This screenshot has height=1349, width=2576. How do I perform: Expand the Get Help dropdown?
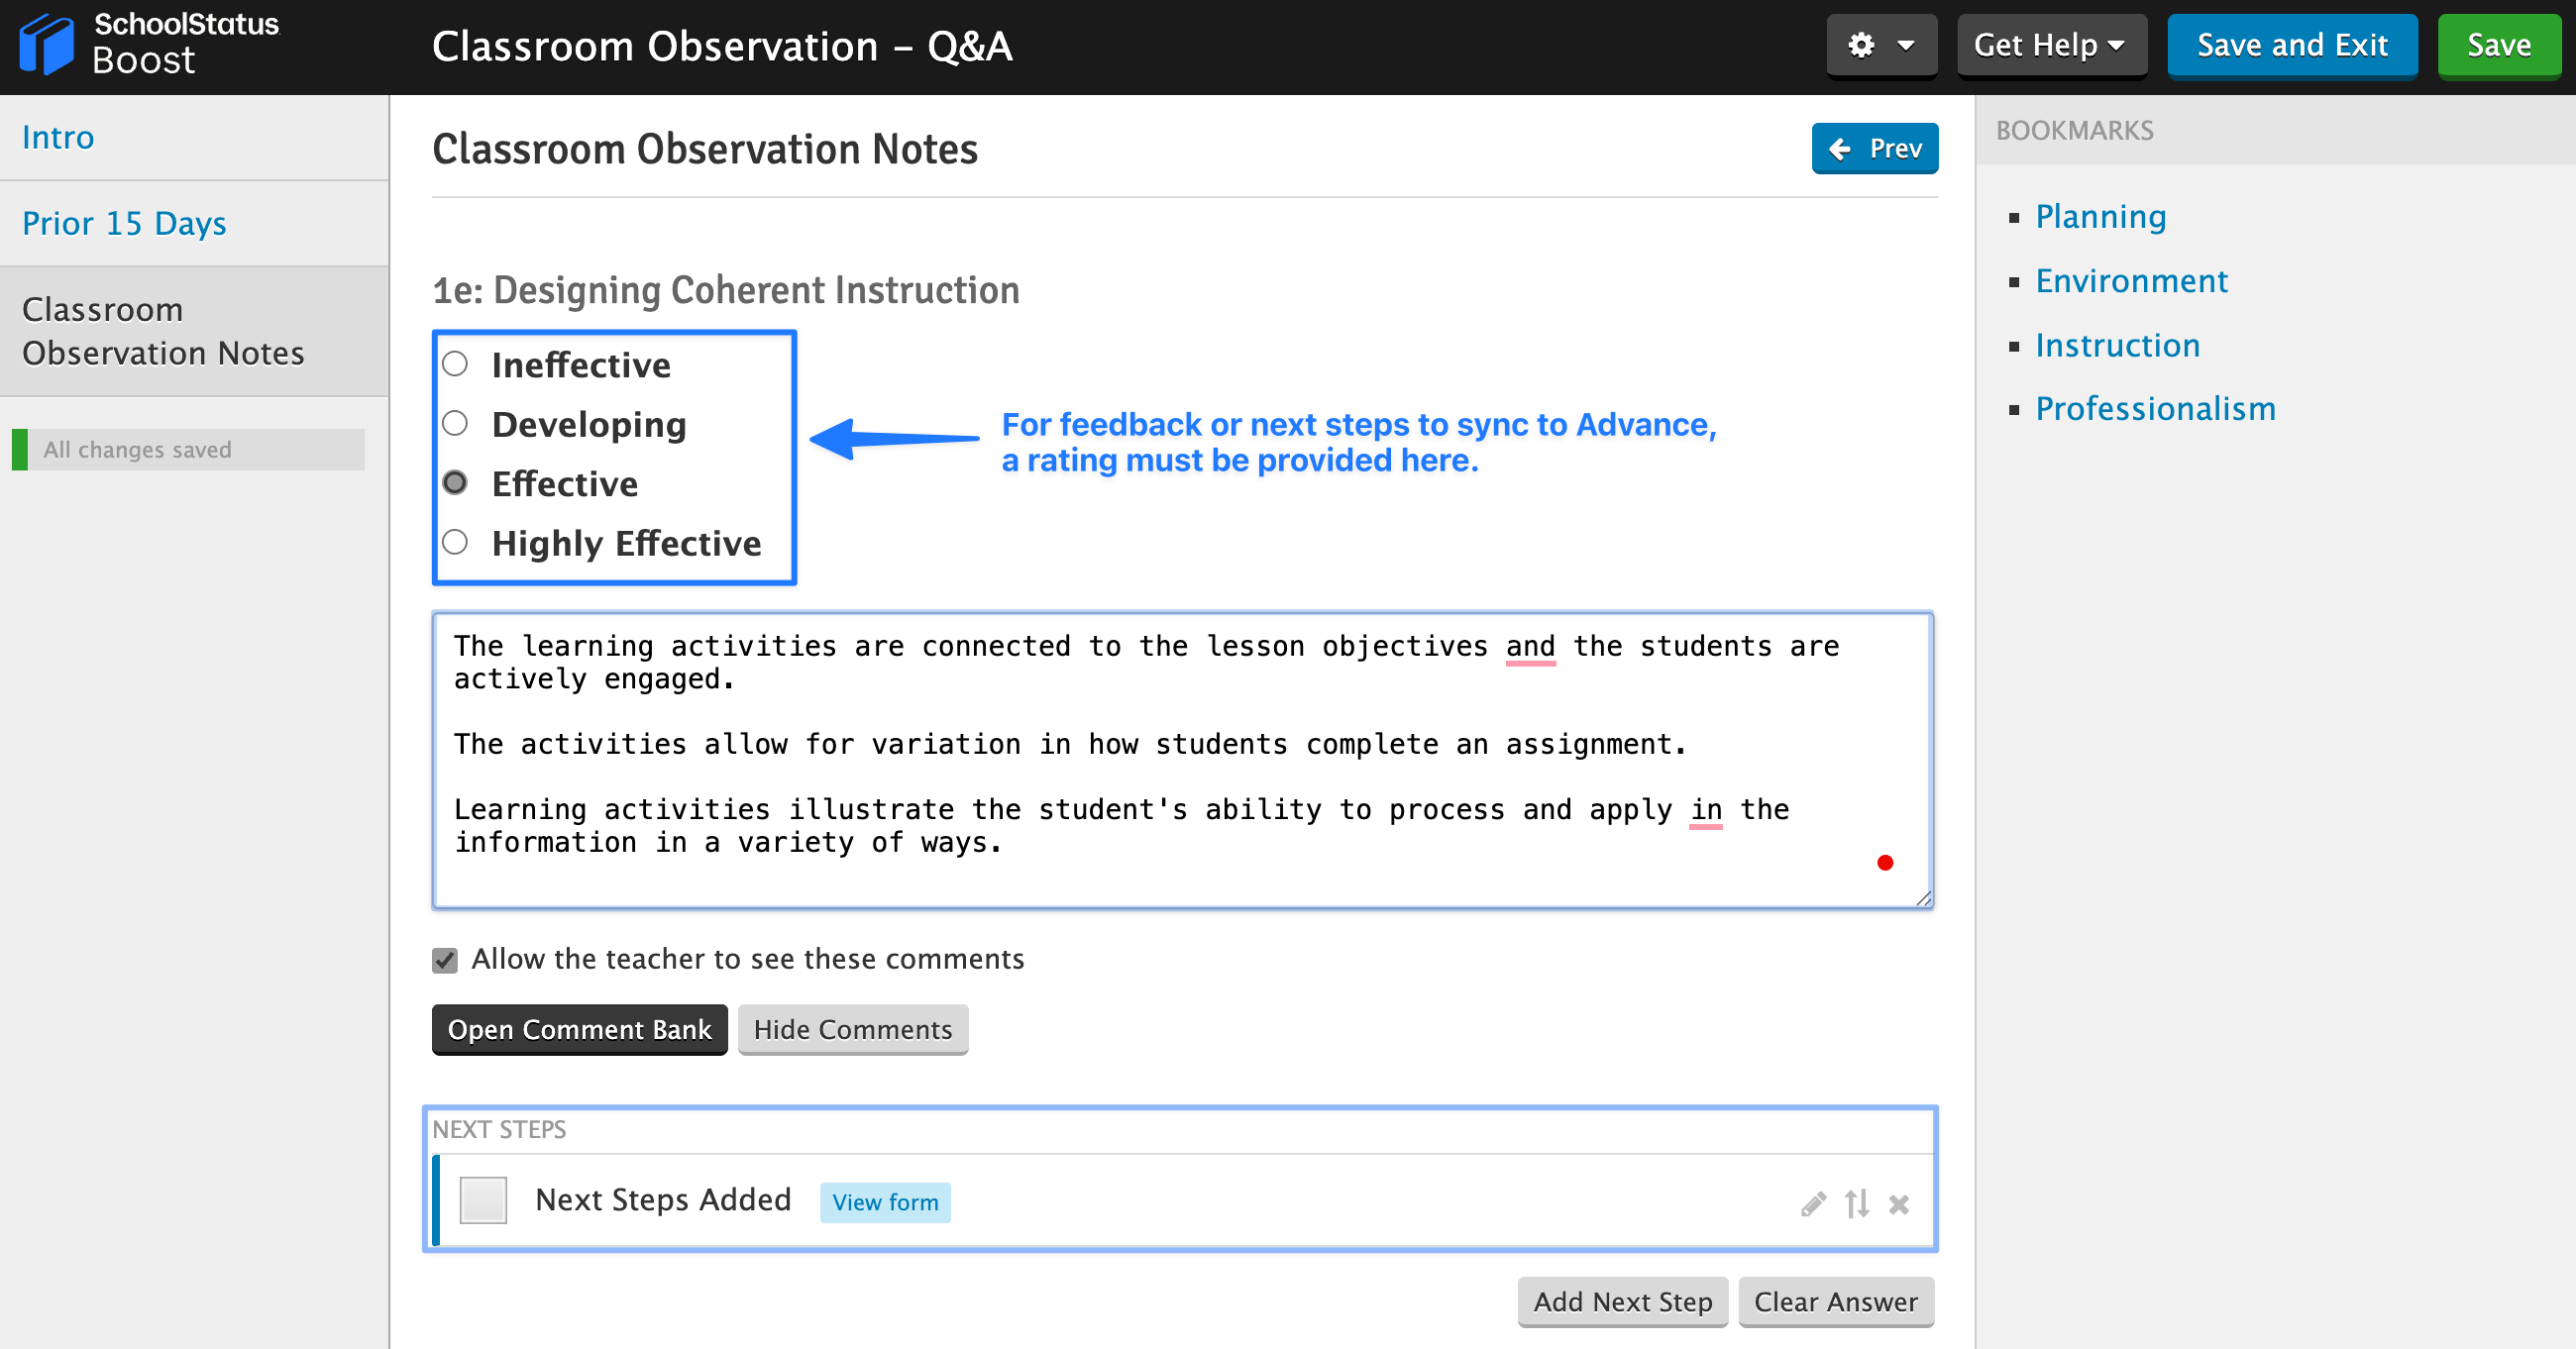pos(2050,45)
